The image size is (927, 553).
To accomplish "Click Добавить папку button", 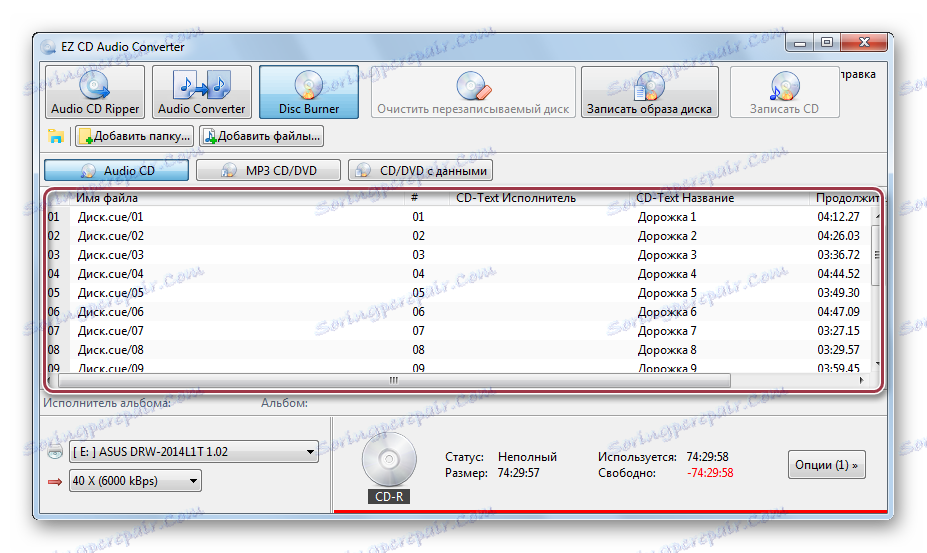I will coord(134,136).
